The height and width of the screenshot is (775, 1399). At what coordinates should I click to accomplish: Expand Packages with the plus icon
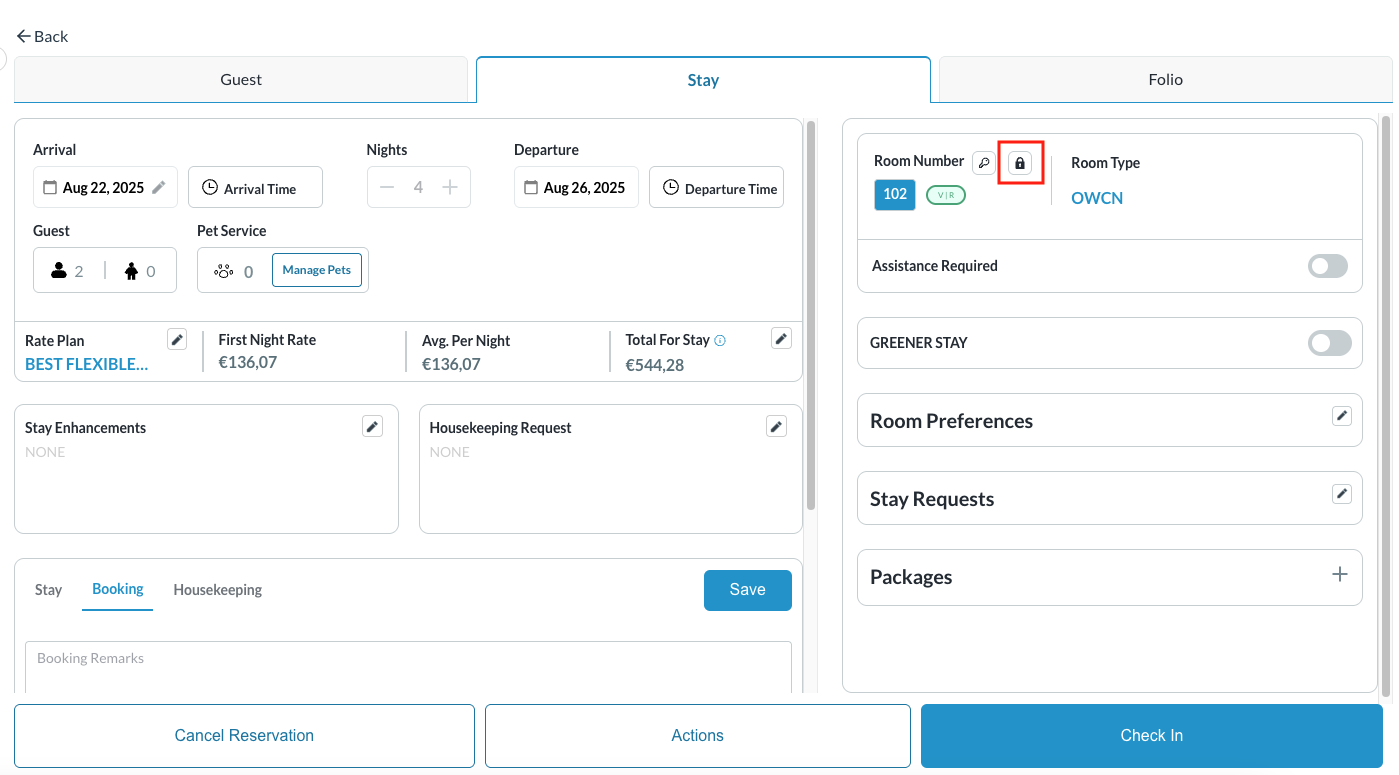(1340, 575)
